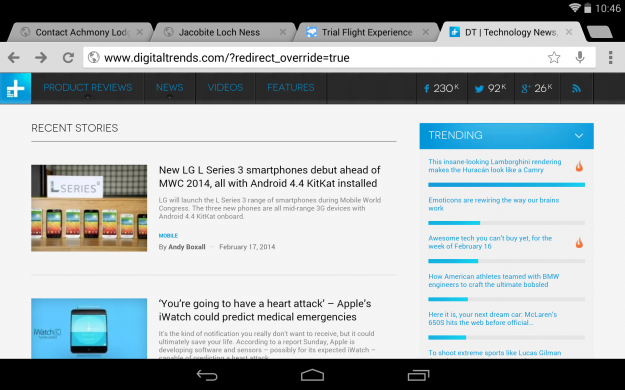Open the Features section
The width and height of the screenshot is (625, 390).
pos(291,88)
